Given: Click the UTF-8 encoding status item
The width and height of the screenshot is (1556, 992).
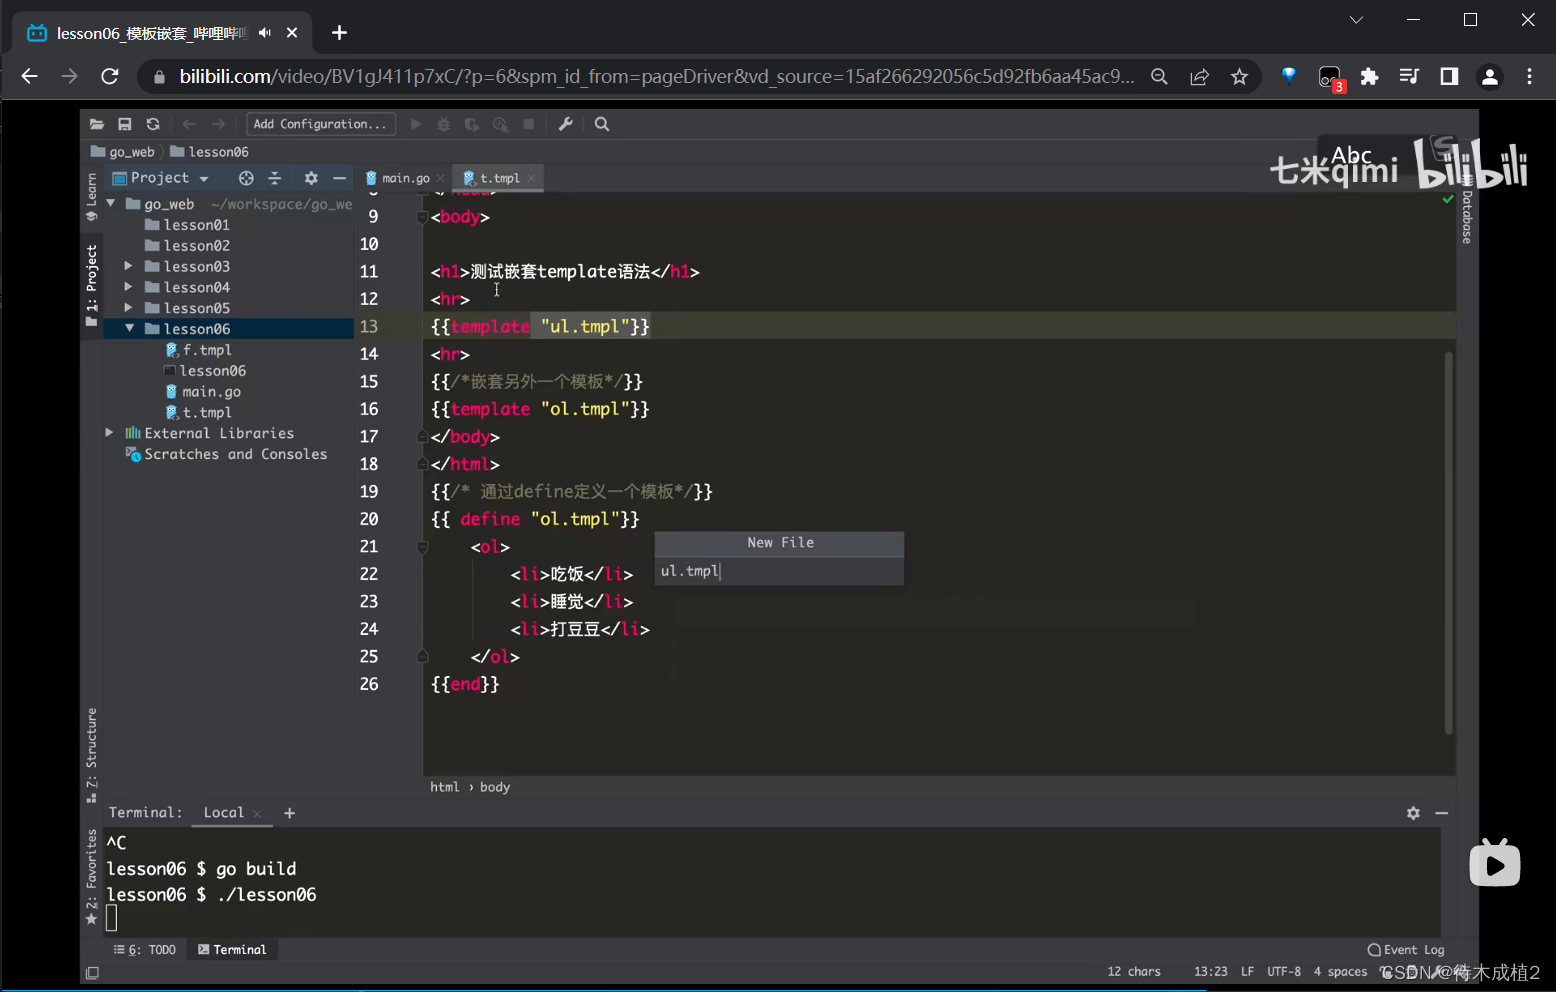Looking at the screenshot, I should [x=1284, y=972].
